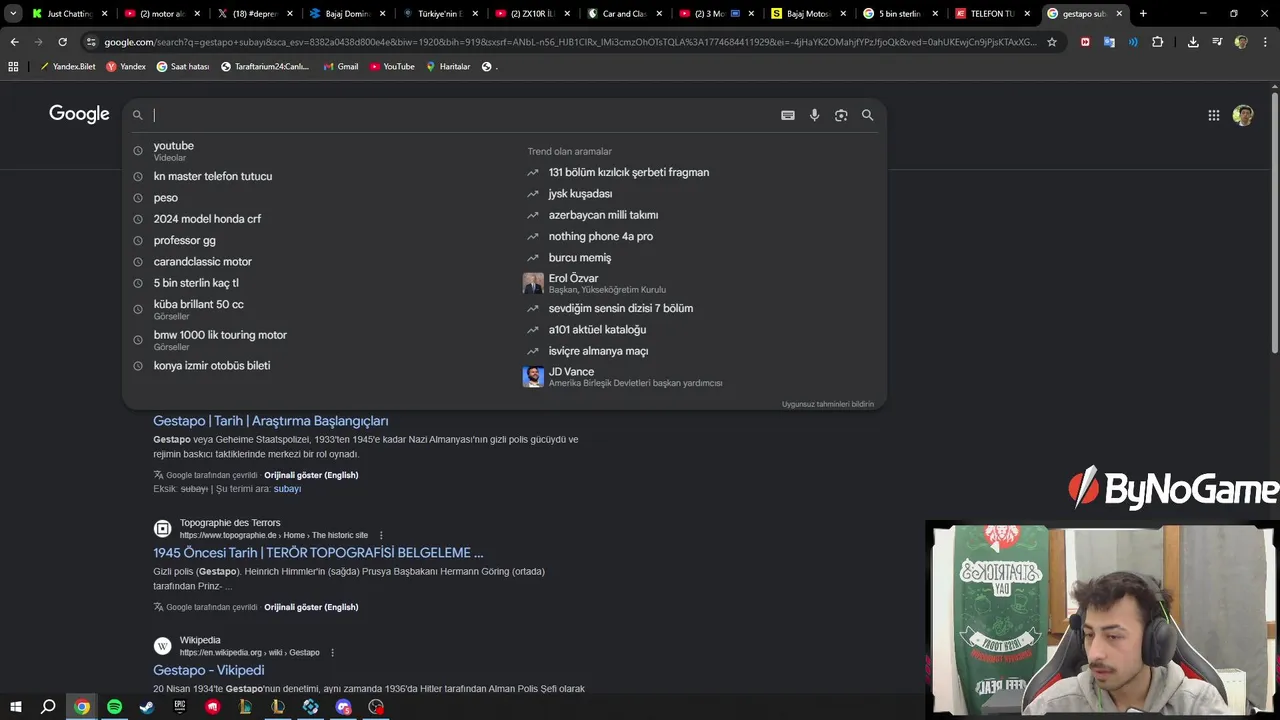Focus the Google search text field
This screenshot has width=1280, height=720.
[460, 115]
